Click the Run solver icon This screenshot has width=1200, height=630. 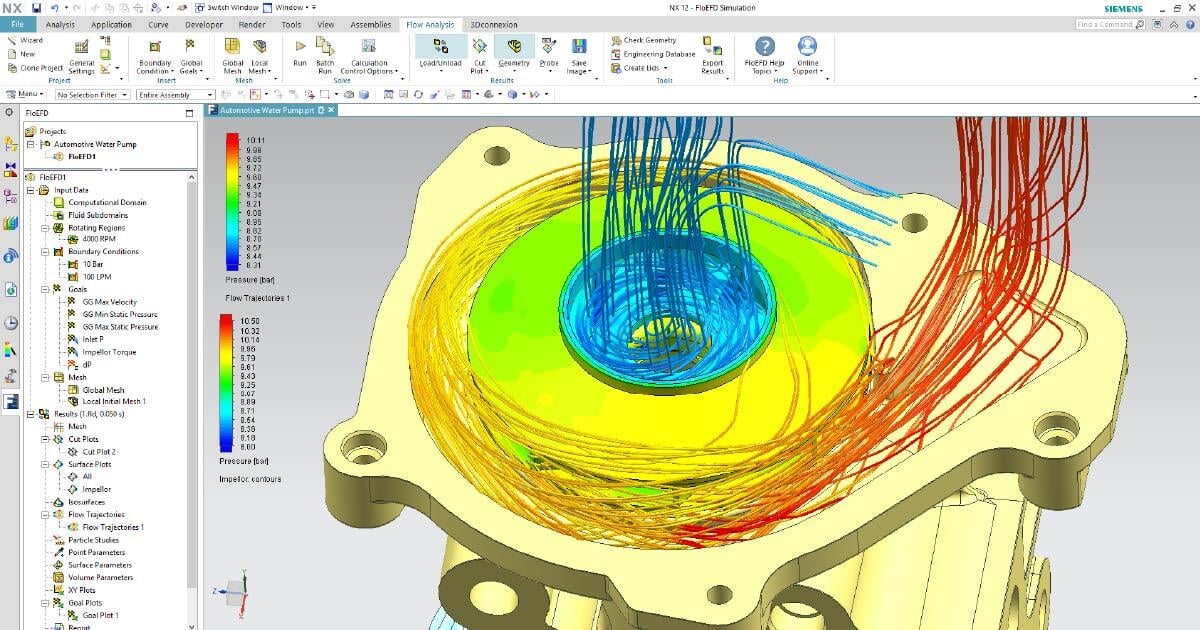click(x=300, y=47)
